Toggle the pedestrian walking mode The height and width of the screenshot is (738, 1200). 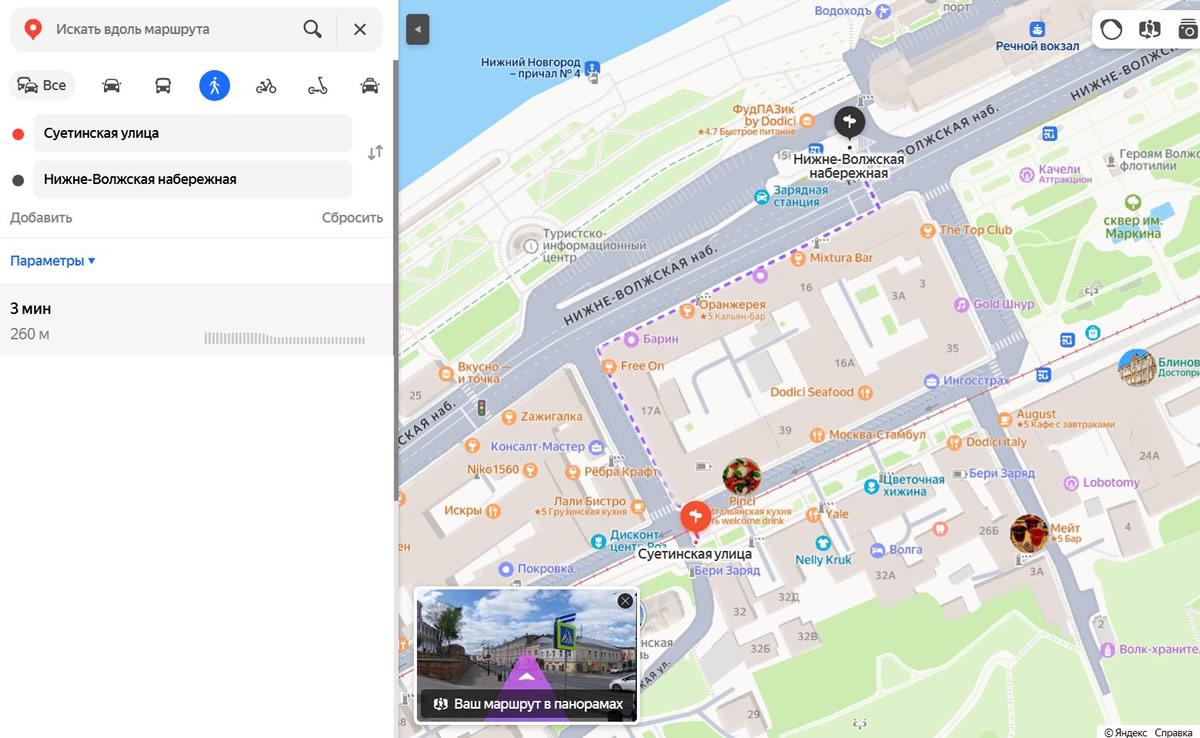[x=214, y=86]
